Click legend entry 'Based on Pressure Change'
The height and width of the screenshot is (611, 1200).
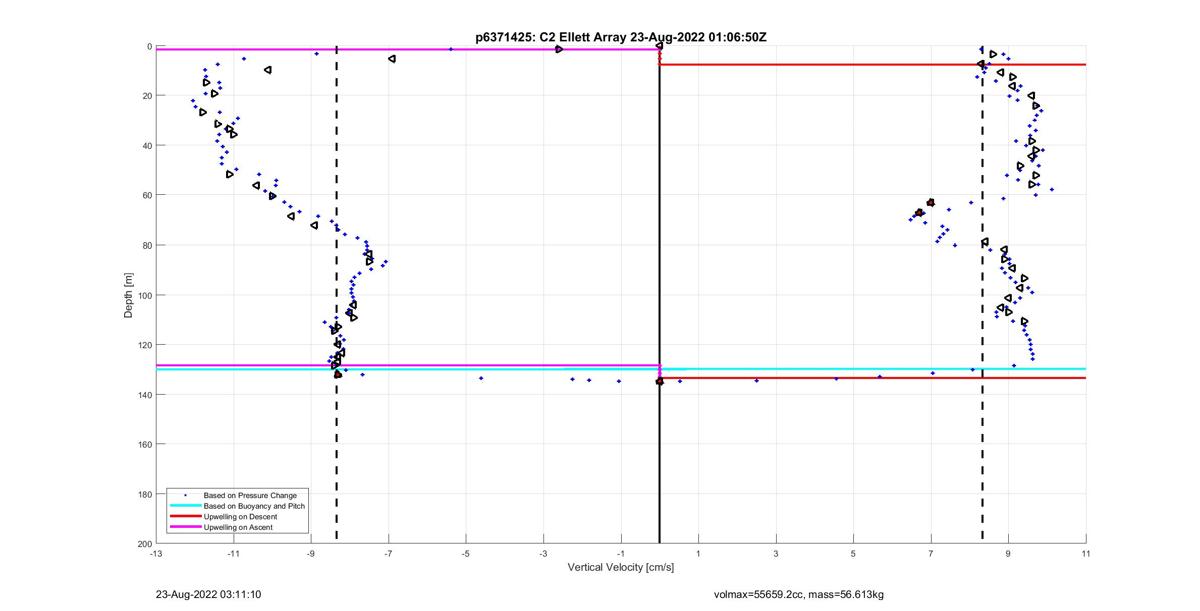coord(250,495)
